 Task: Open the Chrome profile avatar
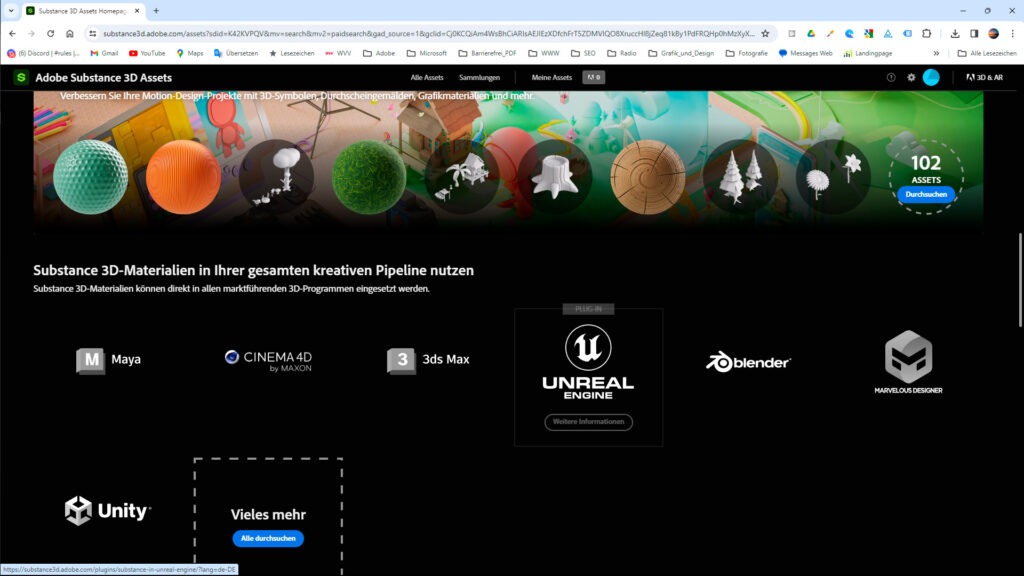993,33
